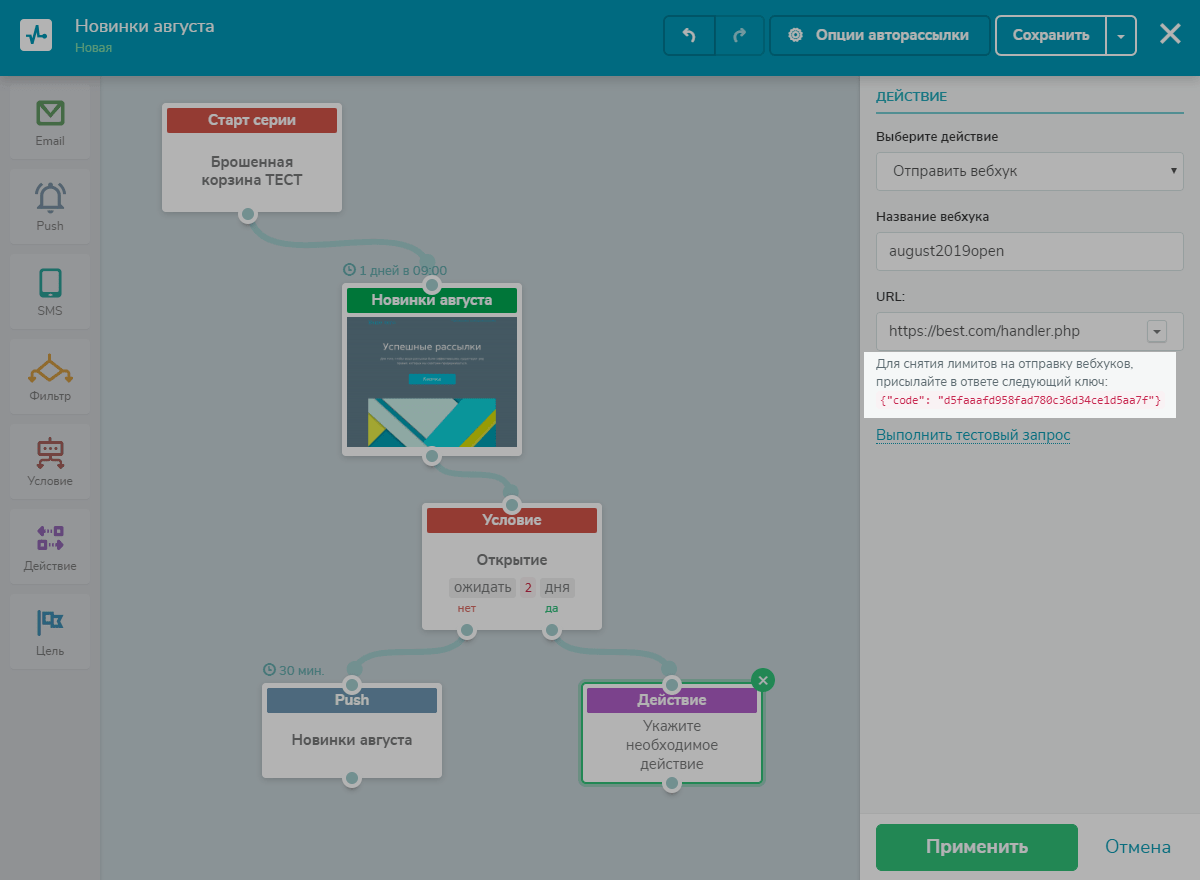Image resolution: width=1200 pixels, height=880 pixels.
Task: Open Опции авторассылки settings
Action: (879, 35)
